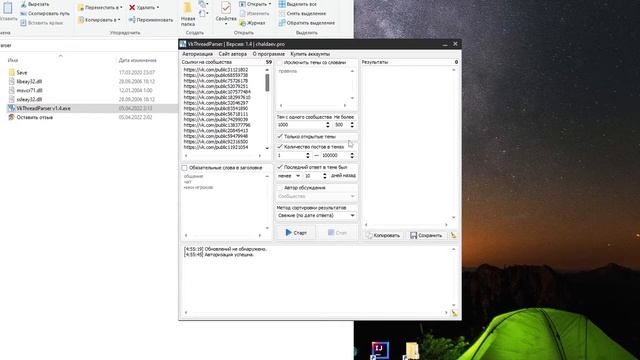Click Снять выделение in the Explorer ribbon
Screen dimensions: 640x360
[302, 13]
